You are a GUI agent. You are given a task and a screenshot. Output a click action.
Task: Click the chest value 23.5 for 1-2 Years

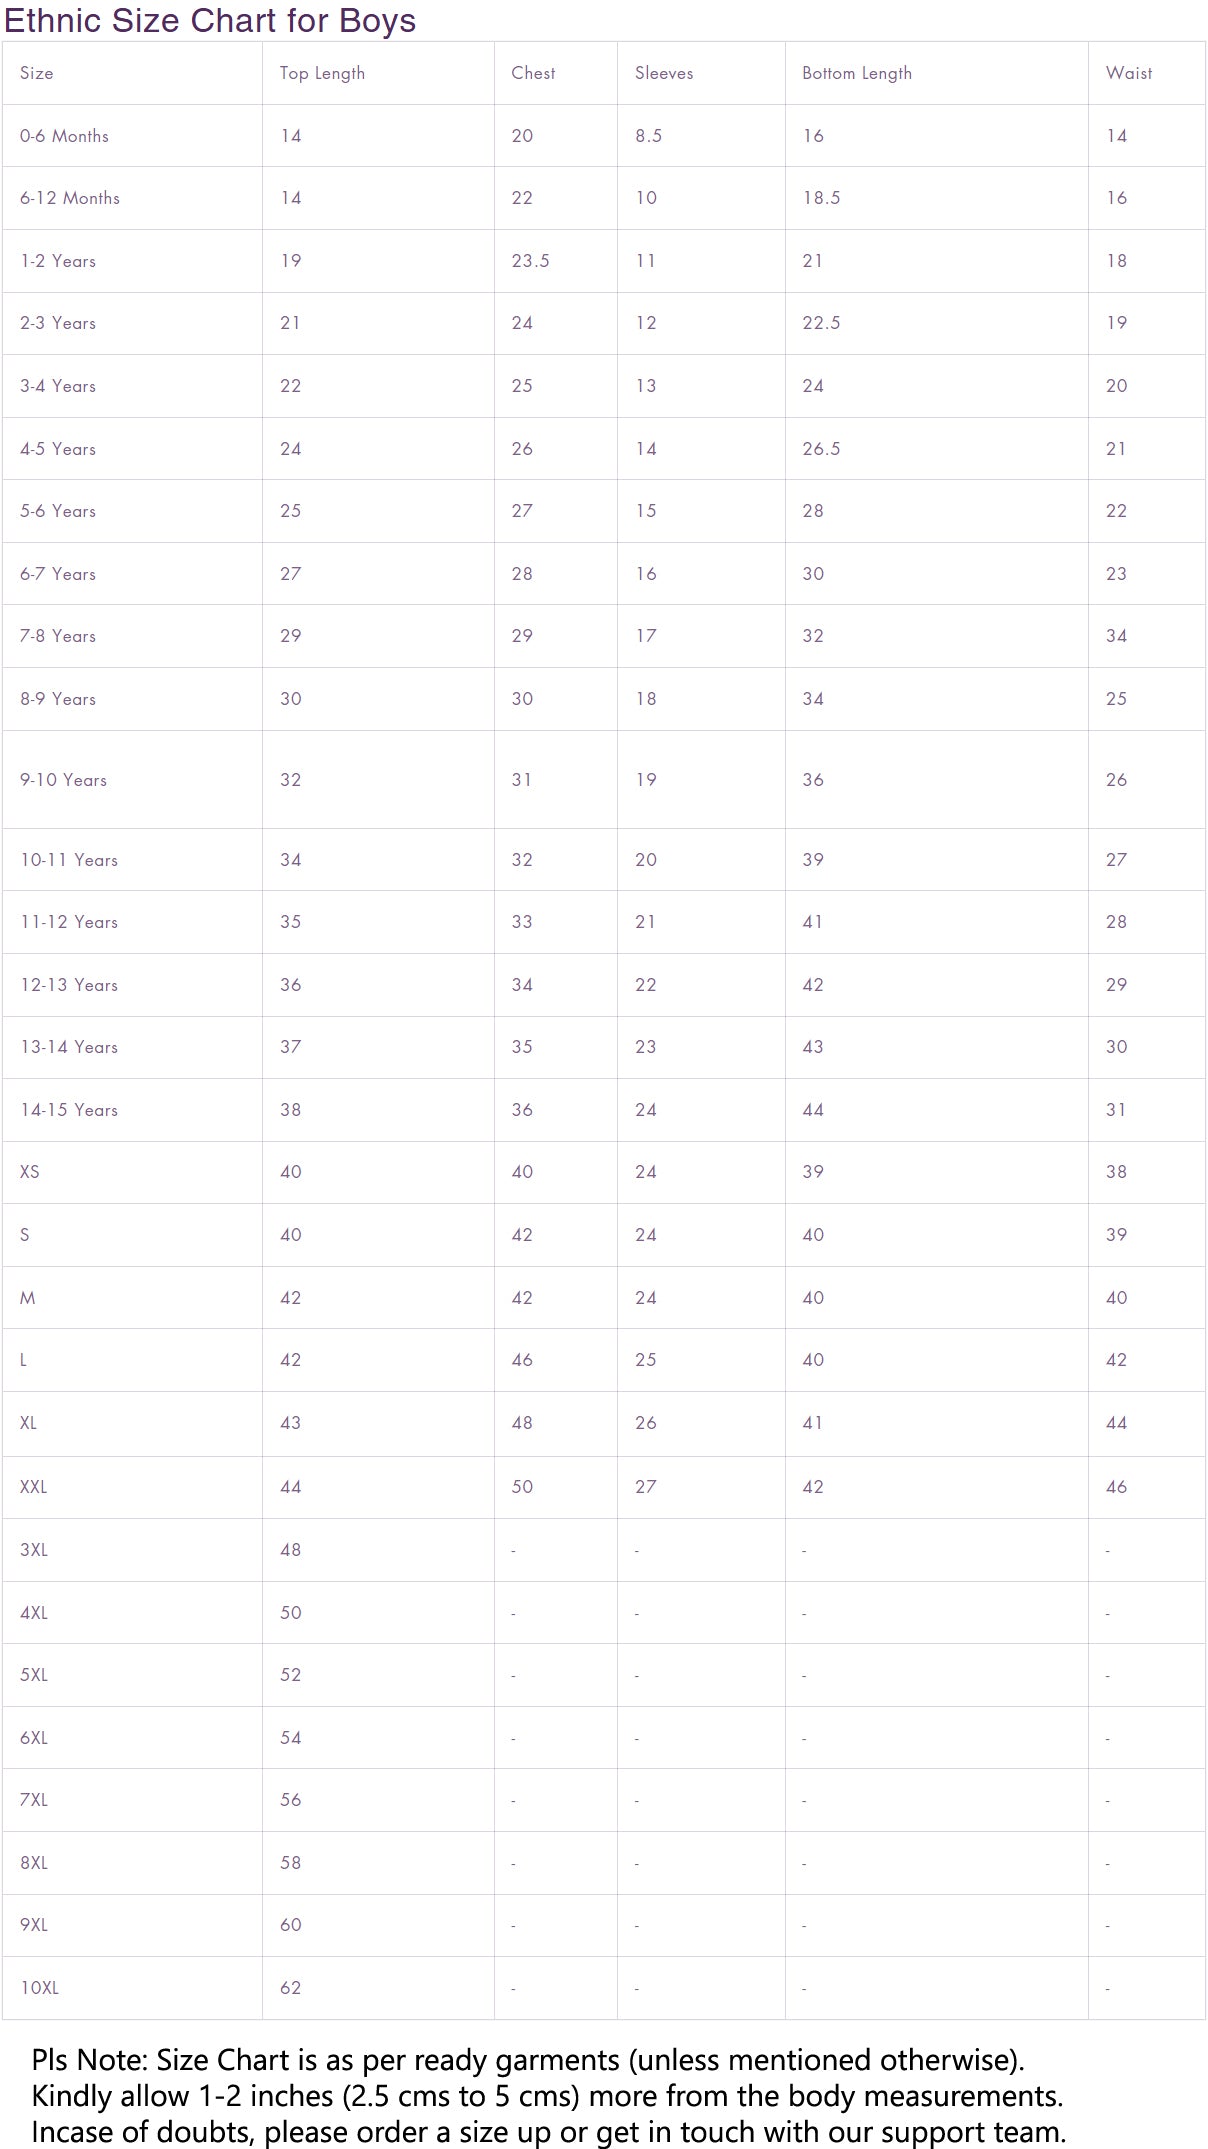tap(530, 261)
